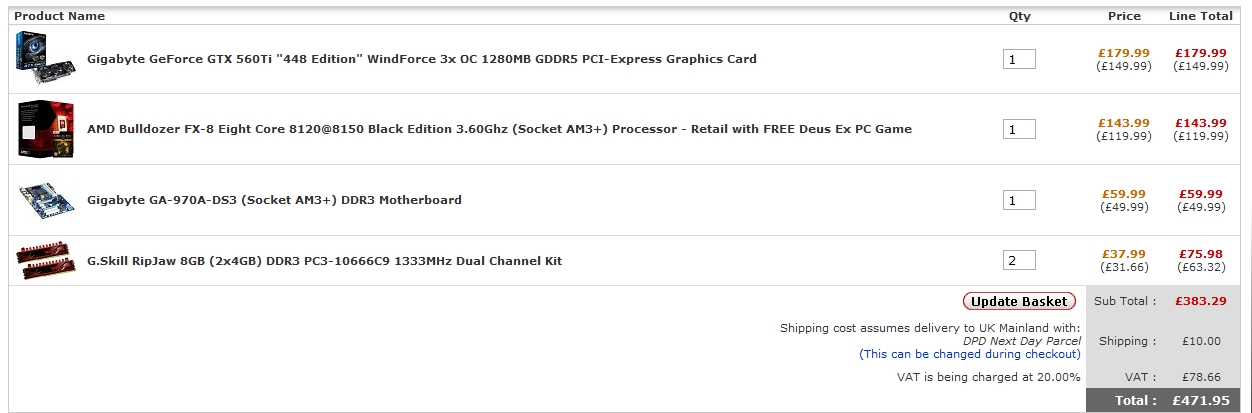The height and width of the screenshot is (413, 1252).
Task: Click the Product Name column header
Action: coord(59,16)
